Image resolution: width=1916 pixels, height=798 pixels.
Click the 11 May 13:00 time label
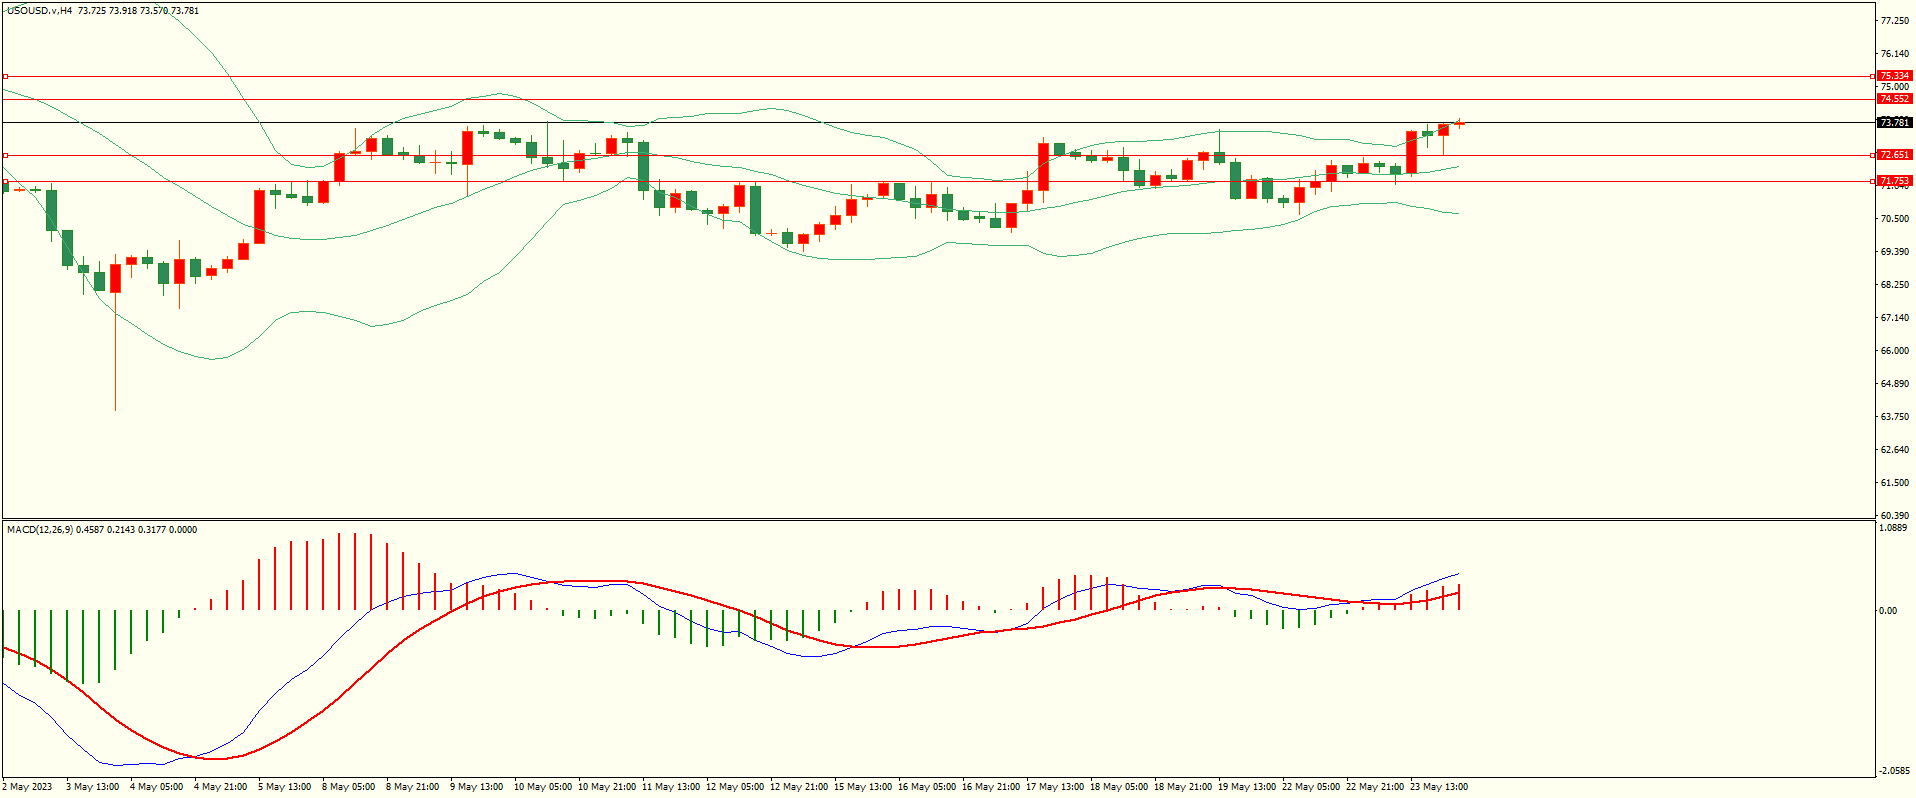click(x=671, y=787)
